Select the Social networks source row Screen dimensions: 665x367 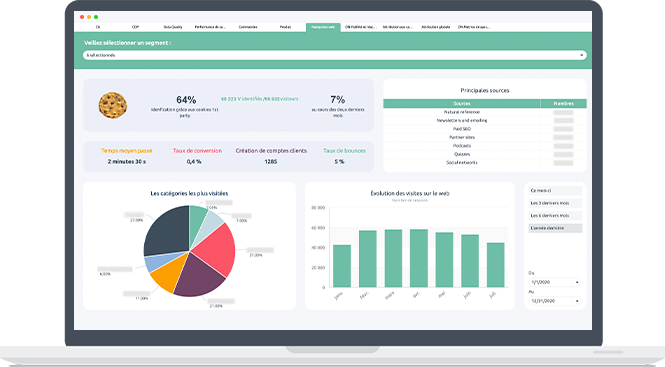coord(485,163)
